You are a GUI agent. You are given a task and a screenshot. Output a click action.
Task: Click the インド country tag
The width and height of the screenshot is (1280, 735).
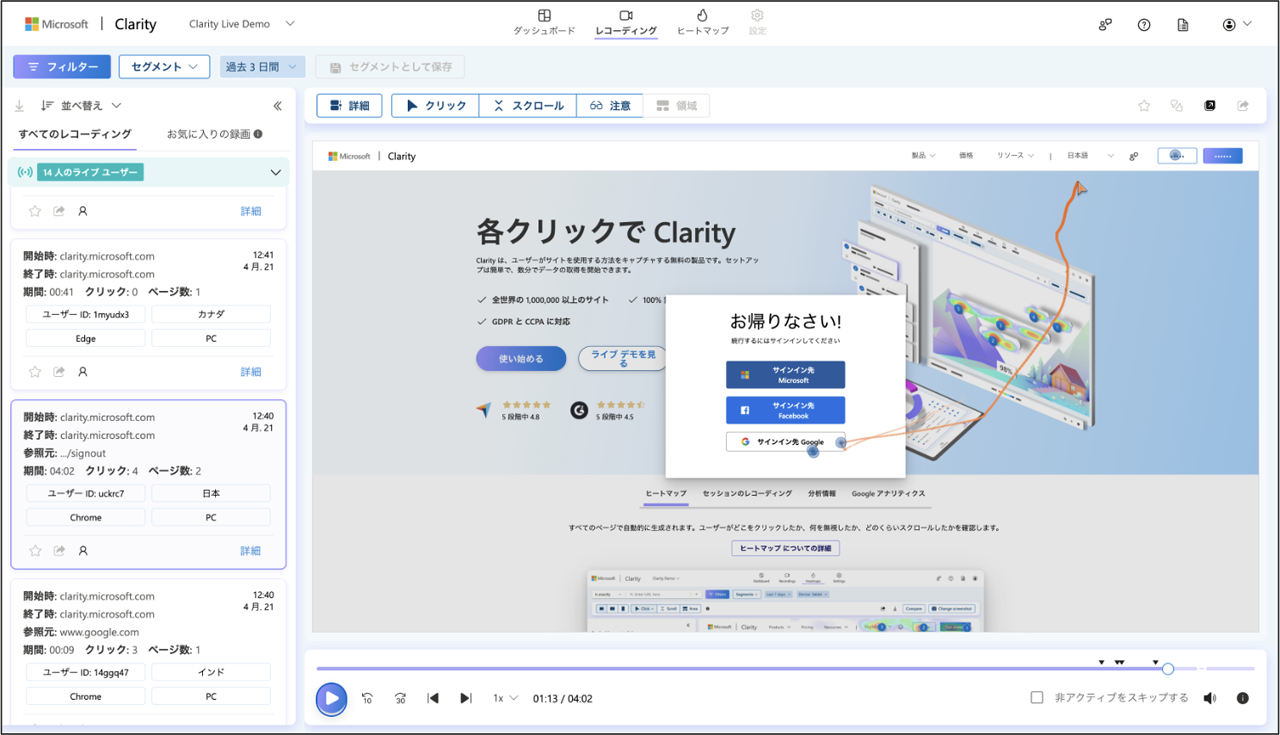(211, 672)
